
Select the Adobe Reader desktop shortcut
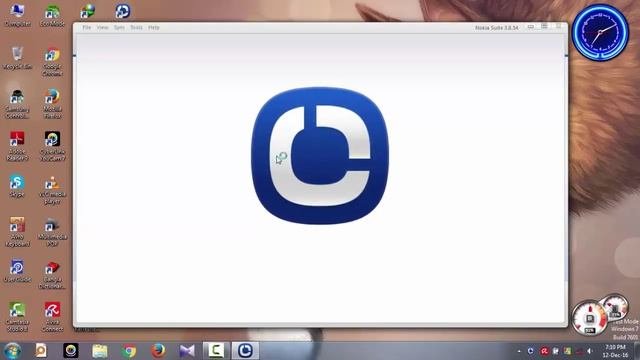click(17, 146)
